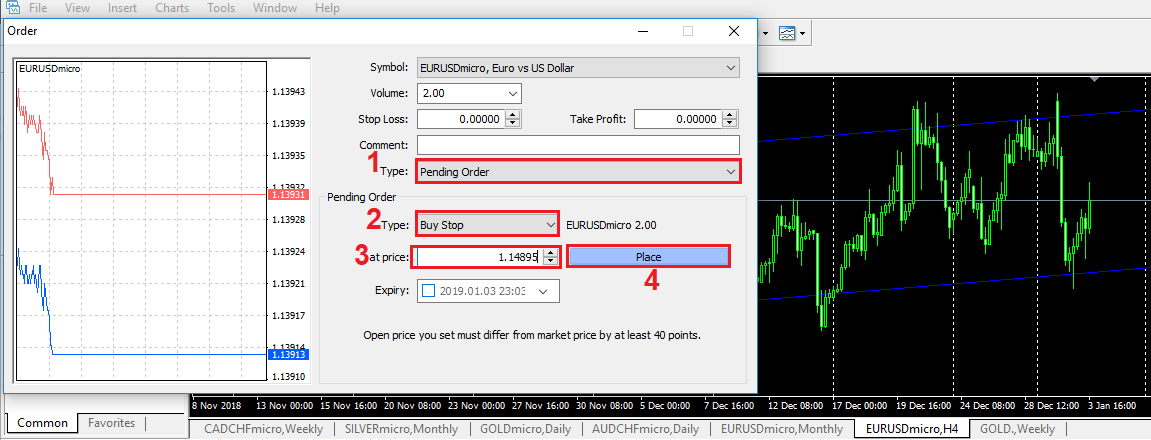Increase the at price value with the up arrow
Image resolution: width=1151 pixels, height=440 pixels.
551,253
